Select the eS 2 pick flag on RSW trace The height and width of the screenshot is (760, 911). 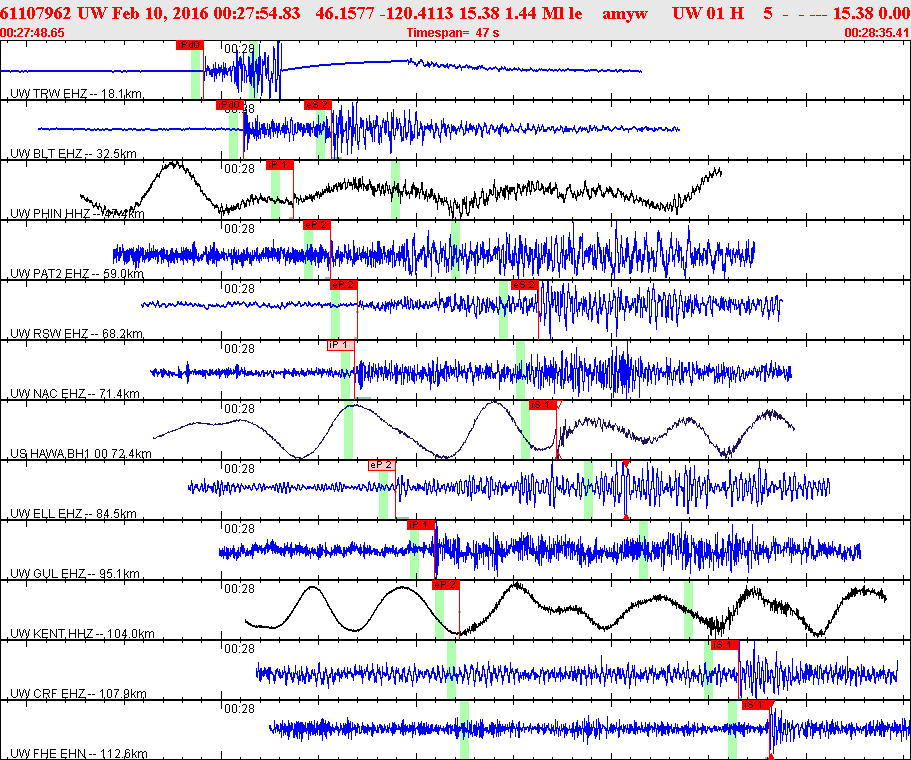pos(525,285)
